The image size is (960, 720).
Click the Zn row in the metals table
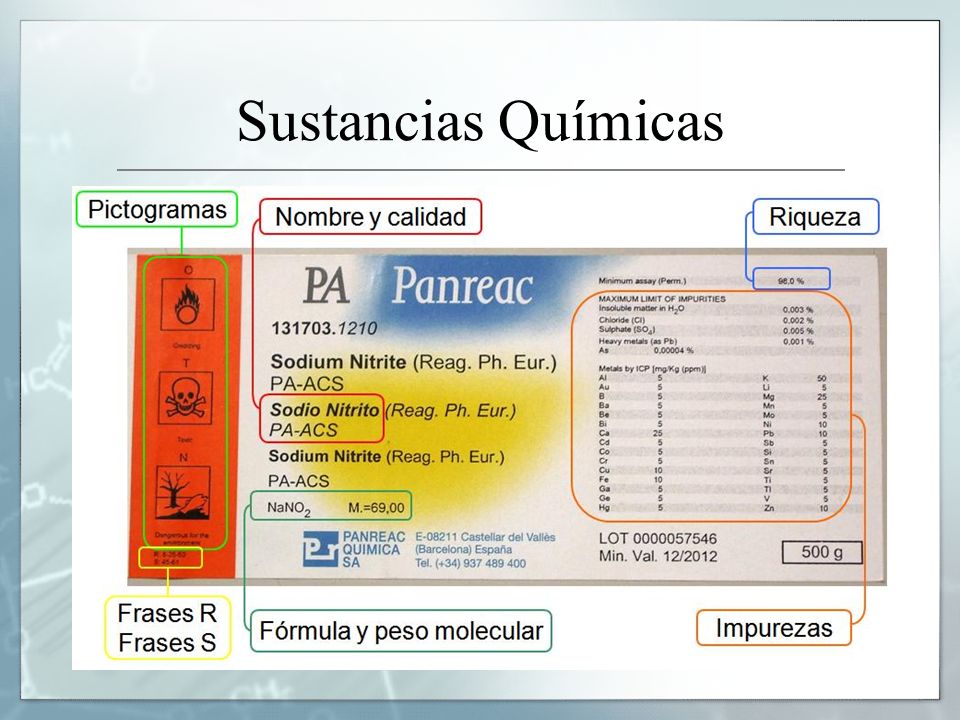(x=797, y=508)
